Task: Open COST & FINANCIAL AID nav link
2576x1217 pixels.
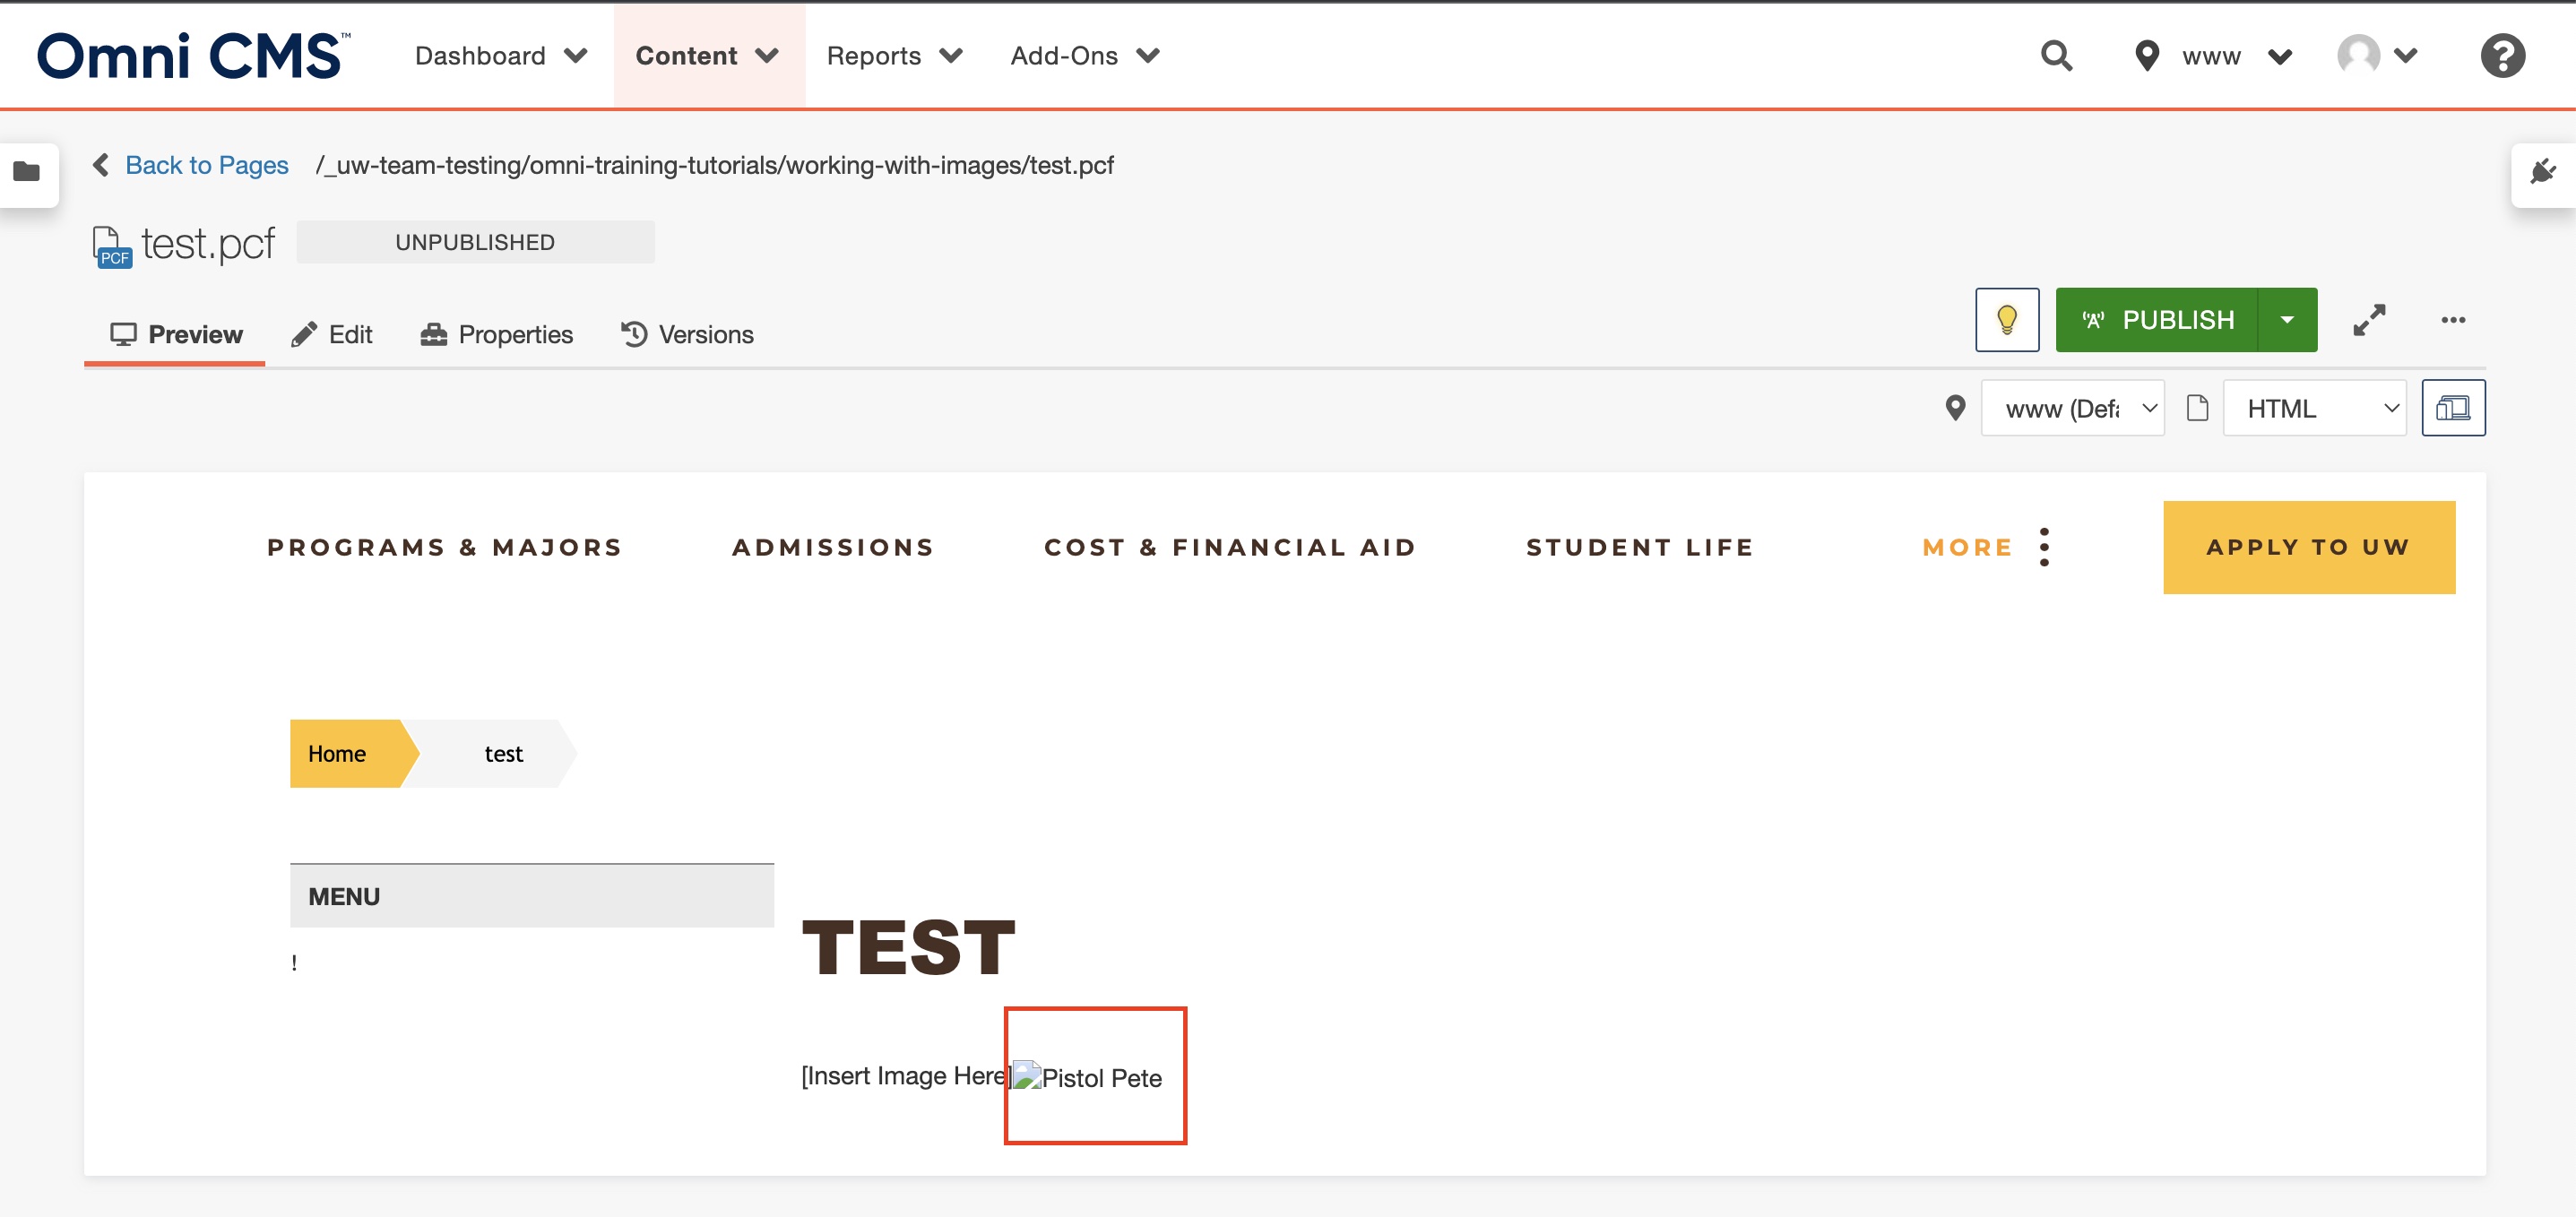Action: point(1230,547)
